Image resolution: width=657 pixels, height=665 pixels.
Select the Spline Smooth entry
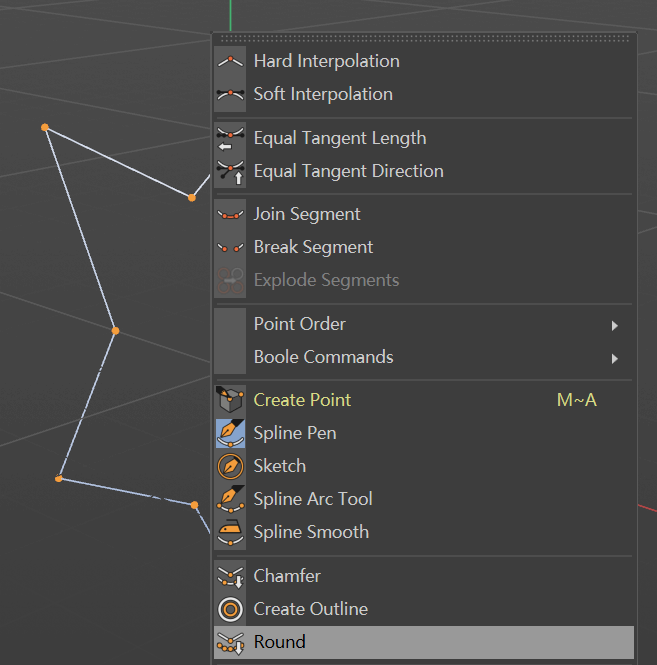tap(424, 532)
